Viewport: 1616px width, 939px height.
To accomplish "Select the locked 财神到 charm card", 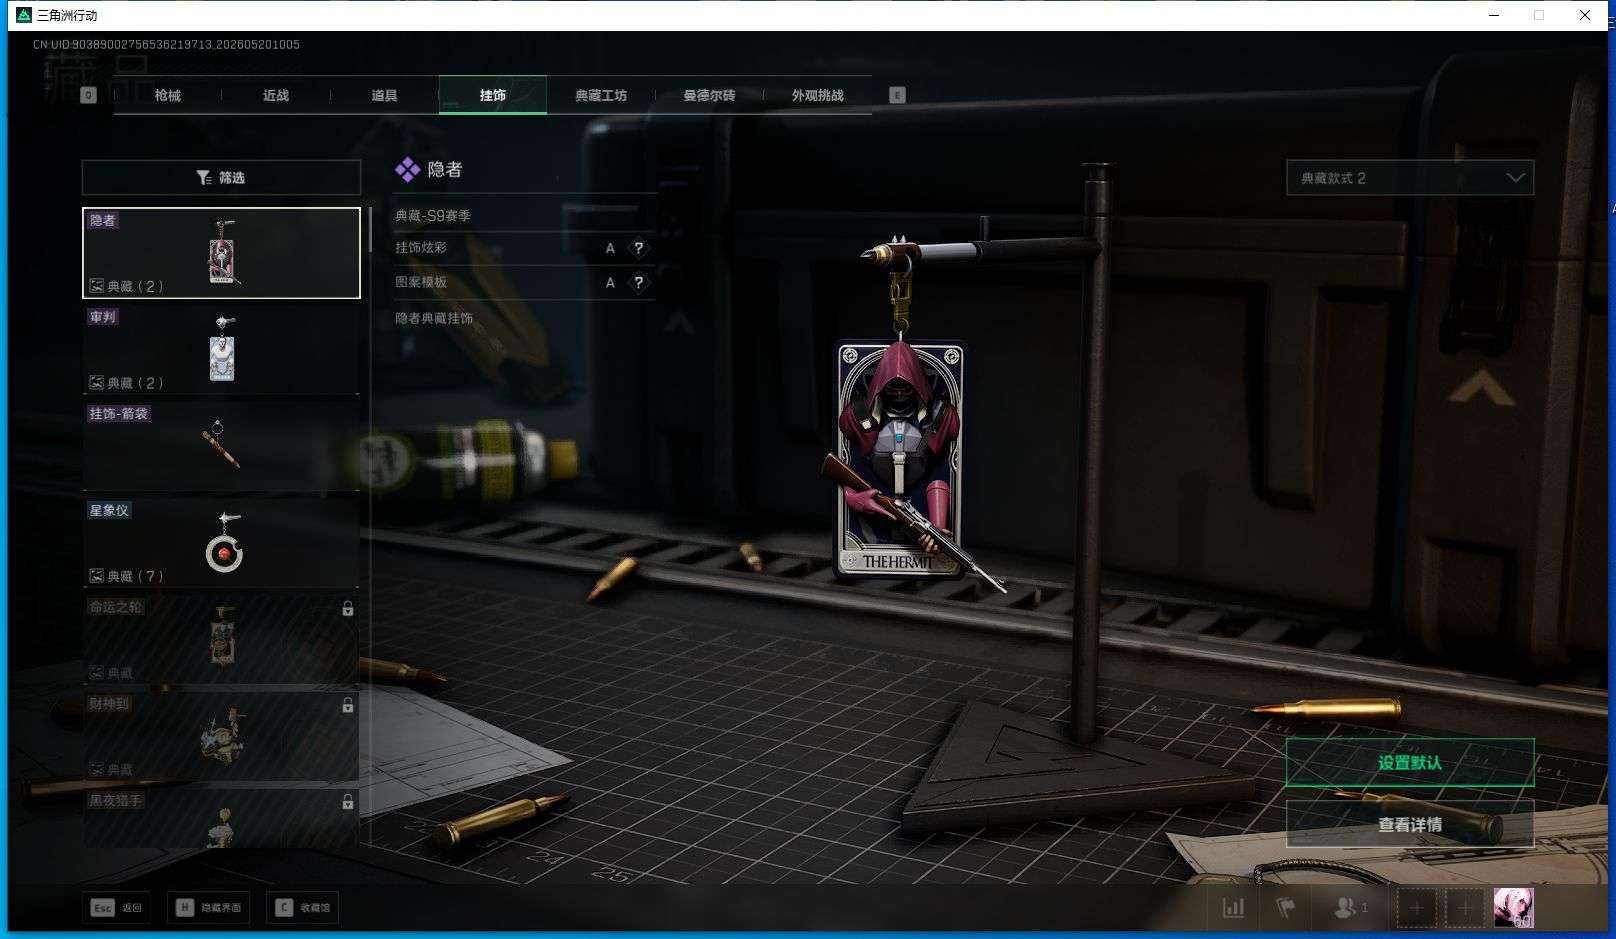I will (x=221, y=737).
